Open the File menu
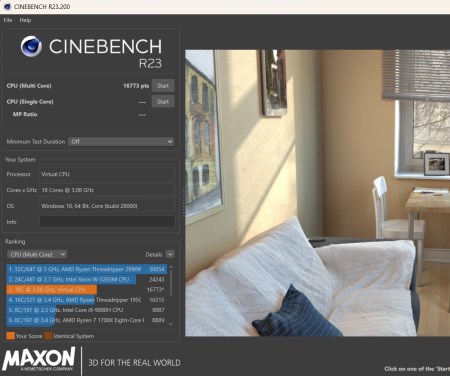 [8, 20]
